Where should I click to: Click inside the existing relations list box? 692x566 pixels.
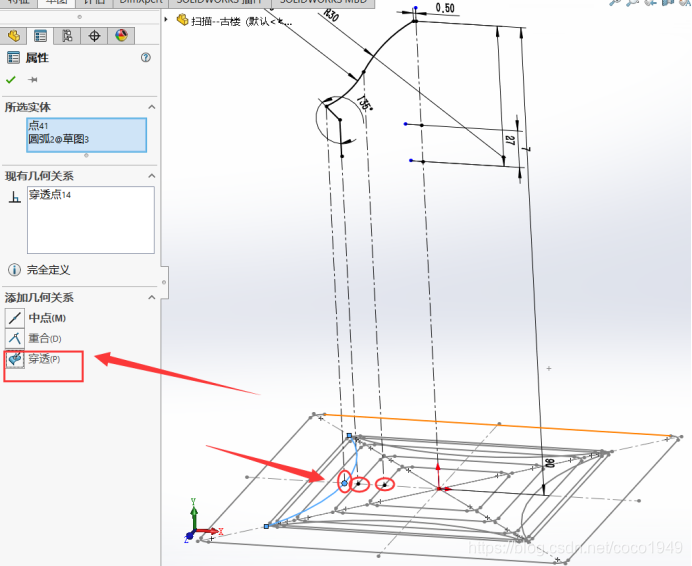pyautogui.click(x=90, y=220)
